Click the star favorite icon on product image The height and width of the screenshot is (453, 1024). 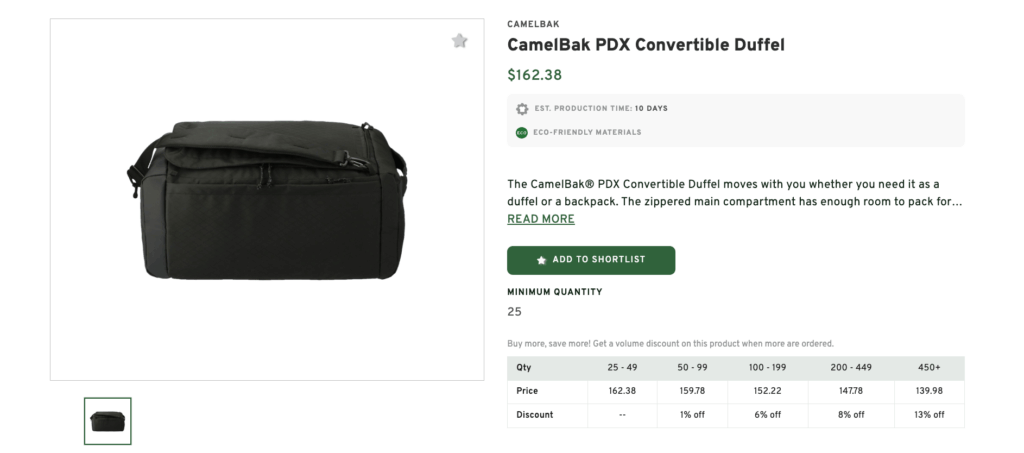(x=459, y=41)
